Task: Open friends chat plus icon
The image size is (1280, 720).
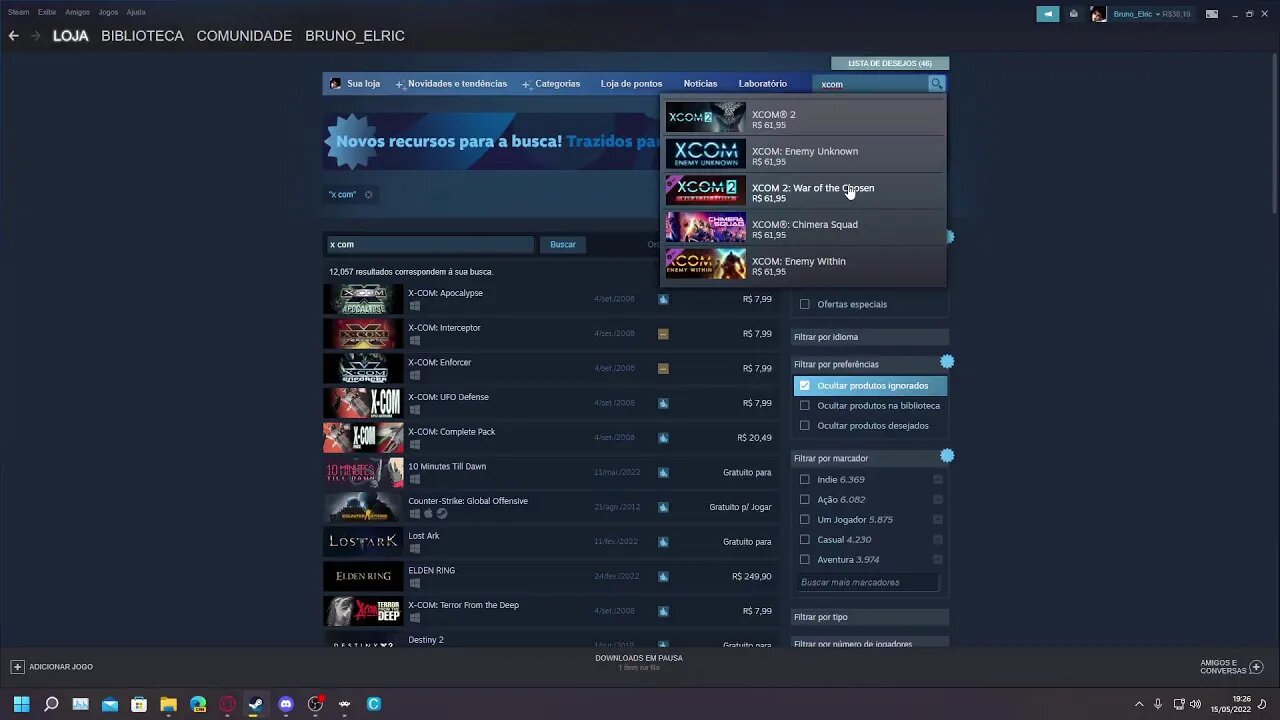Action: (1256, 667)
